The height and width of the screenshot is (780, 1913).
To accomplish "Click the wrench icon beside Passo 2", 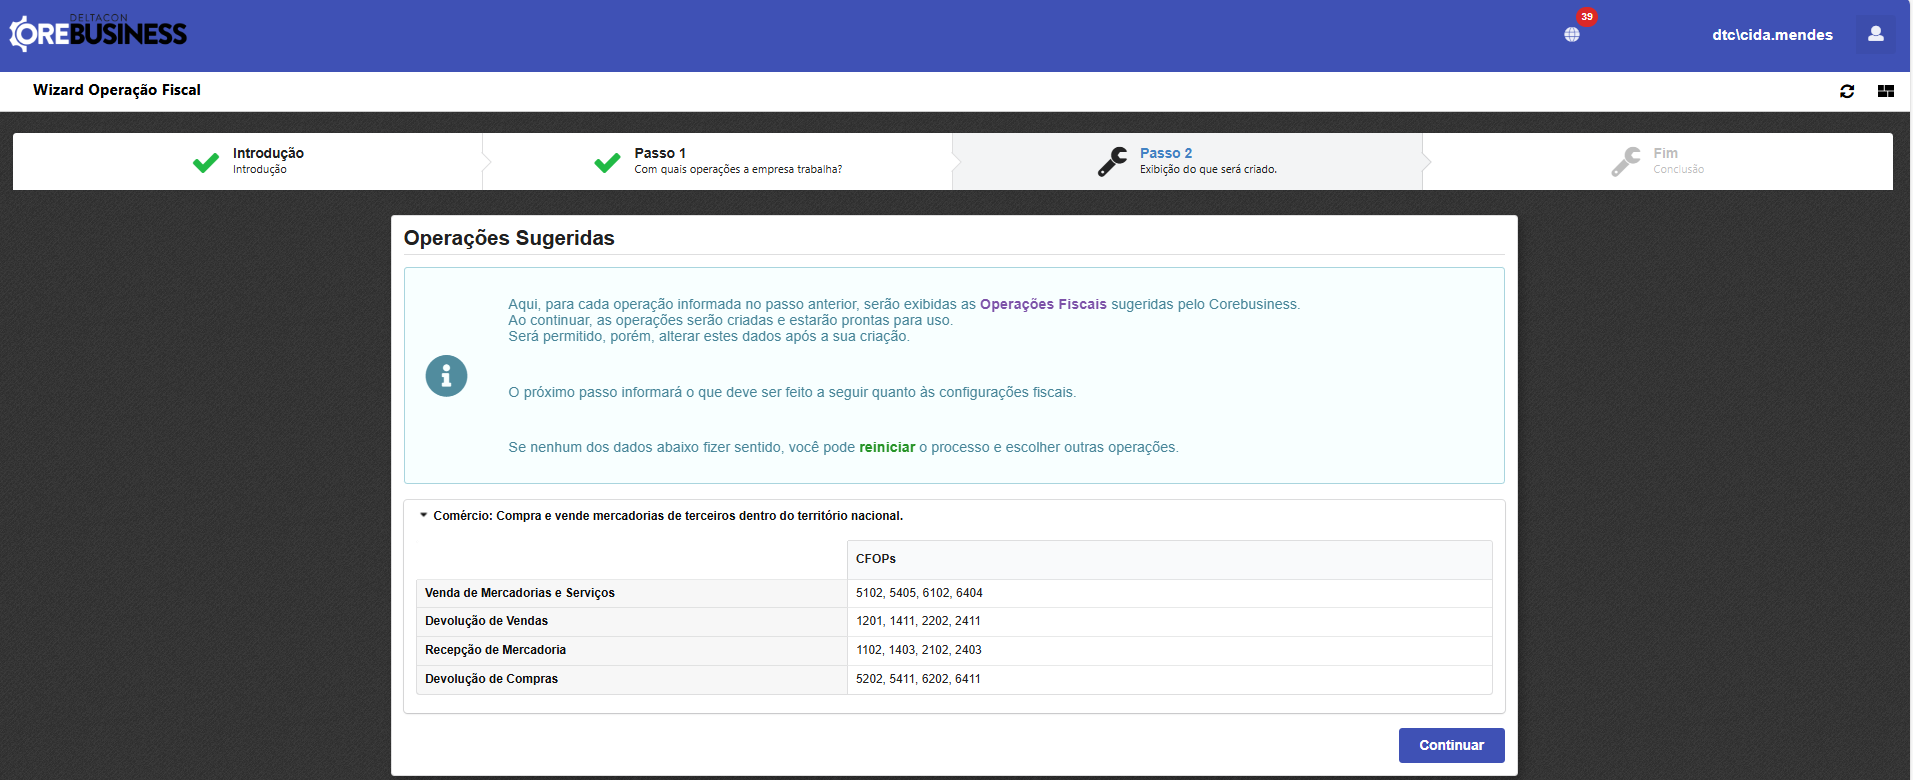I will click(x=1112, y=162).
